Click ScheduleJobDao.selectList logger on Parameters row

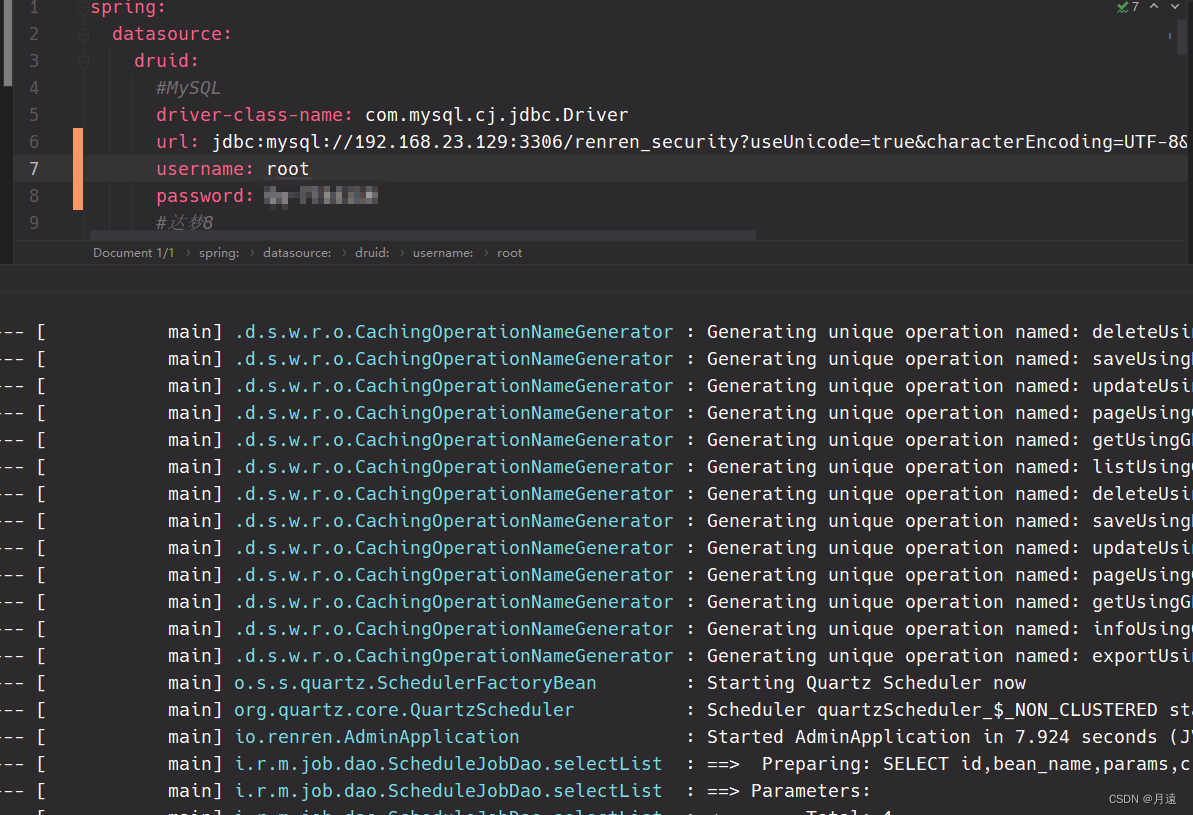[448, 791]
